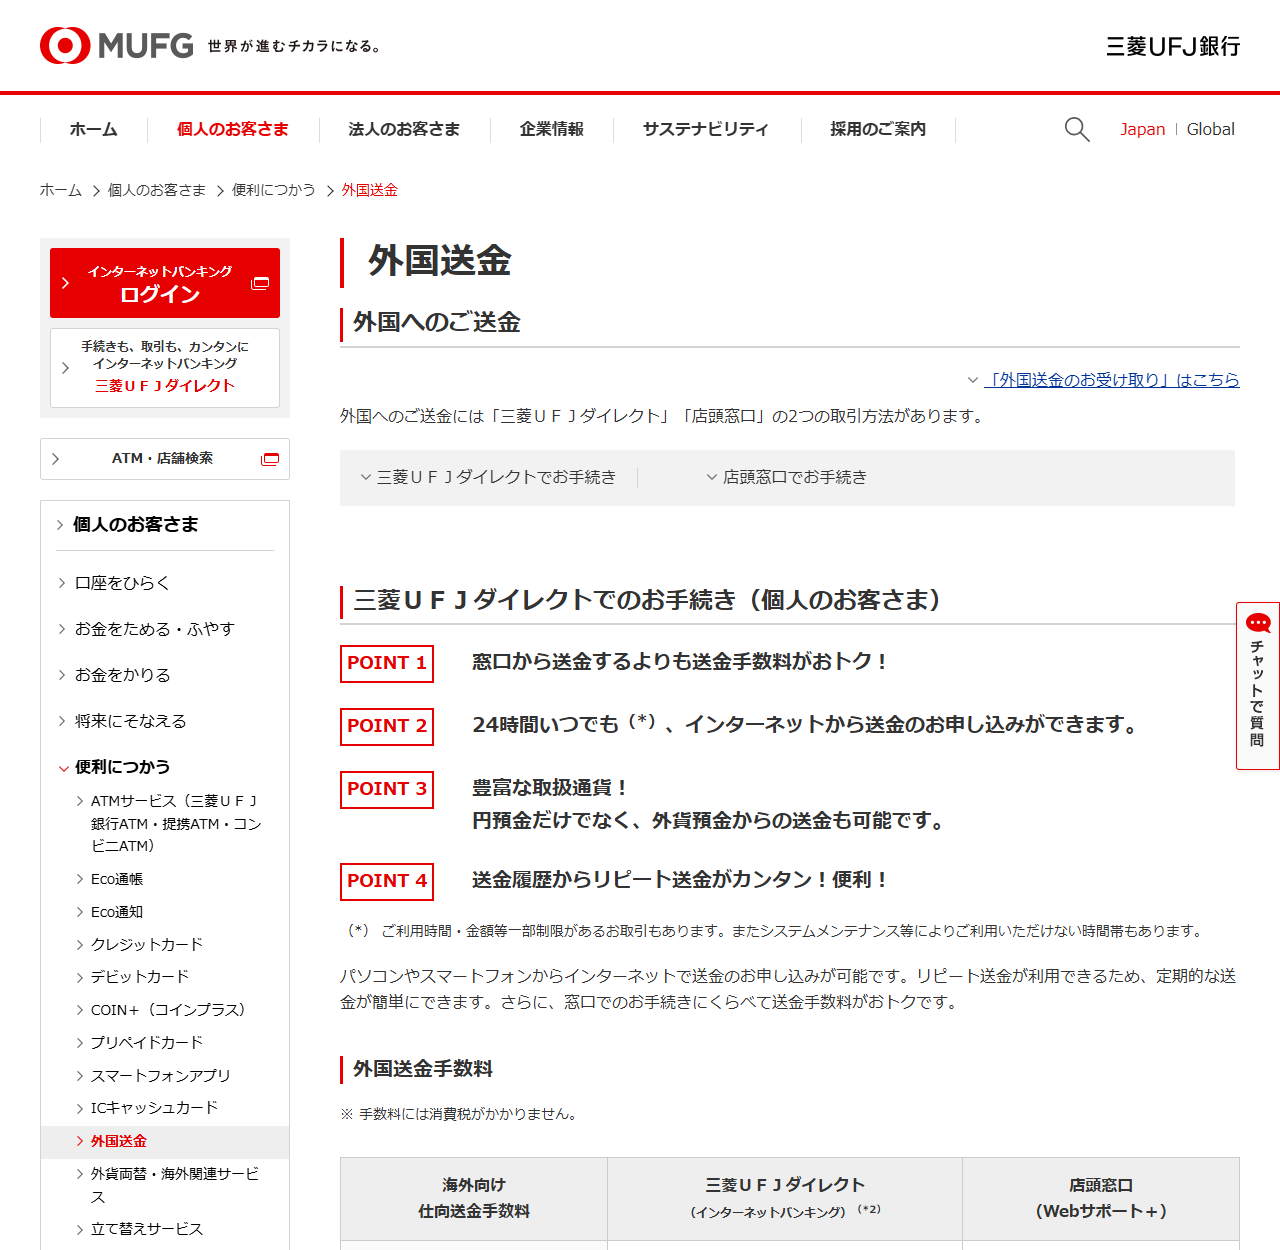This screenshot has width=1280, height=1250.
Task: Click the new-window icon beside ATM・店舗検索
Action: (270, 459)
